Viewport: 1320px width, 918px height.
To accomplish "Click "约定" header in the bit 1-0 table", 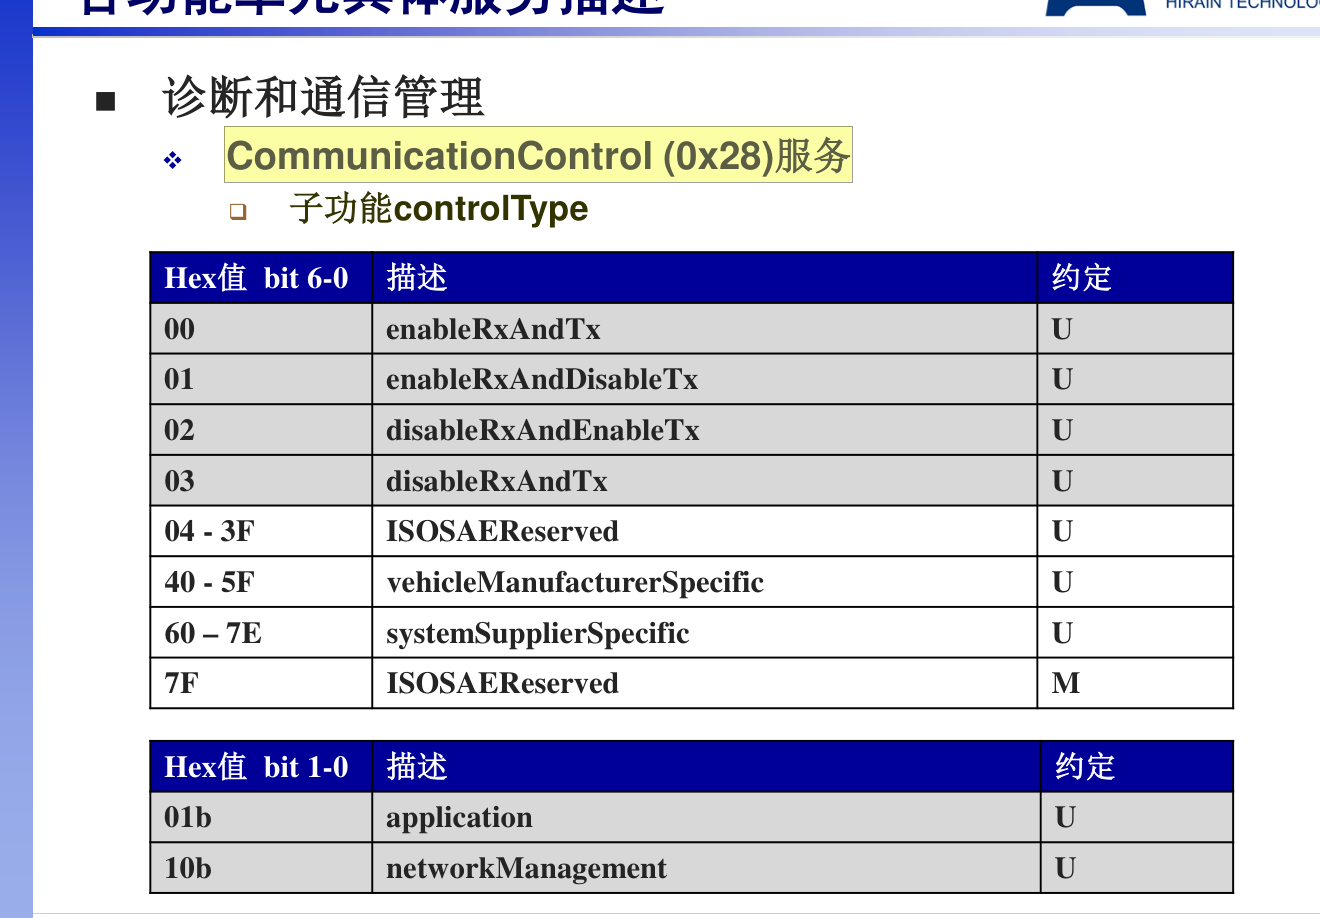I will pos(1137,767).
